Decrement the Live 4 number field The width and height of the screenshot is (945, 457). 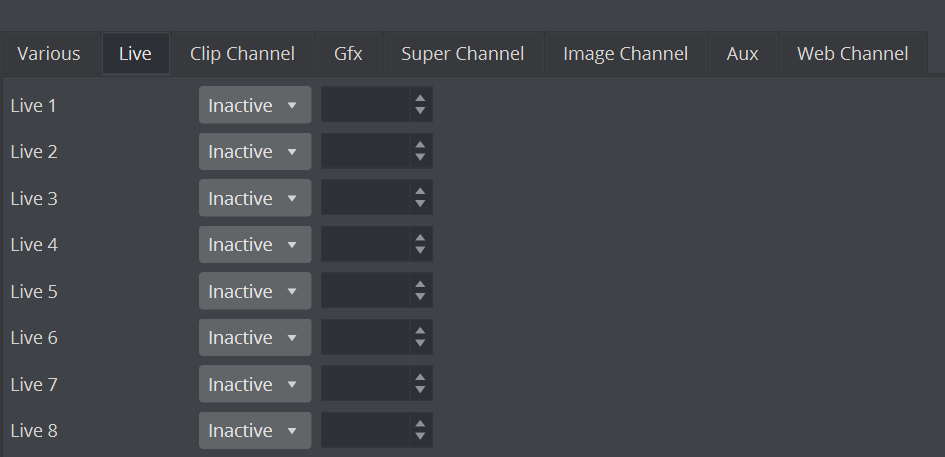[420, 251]
